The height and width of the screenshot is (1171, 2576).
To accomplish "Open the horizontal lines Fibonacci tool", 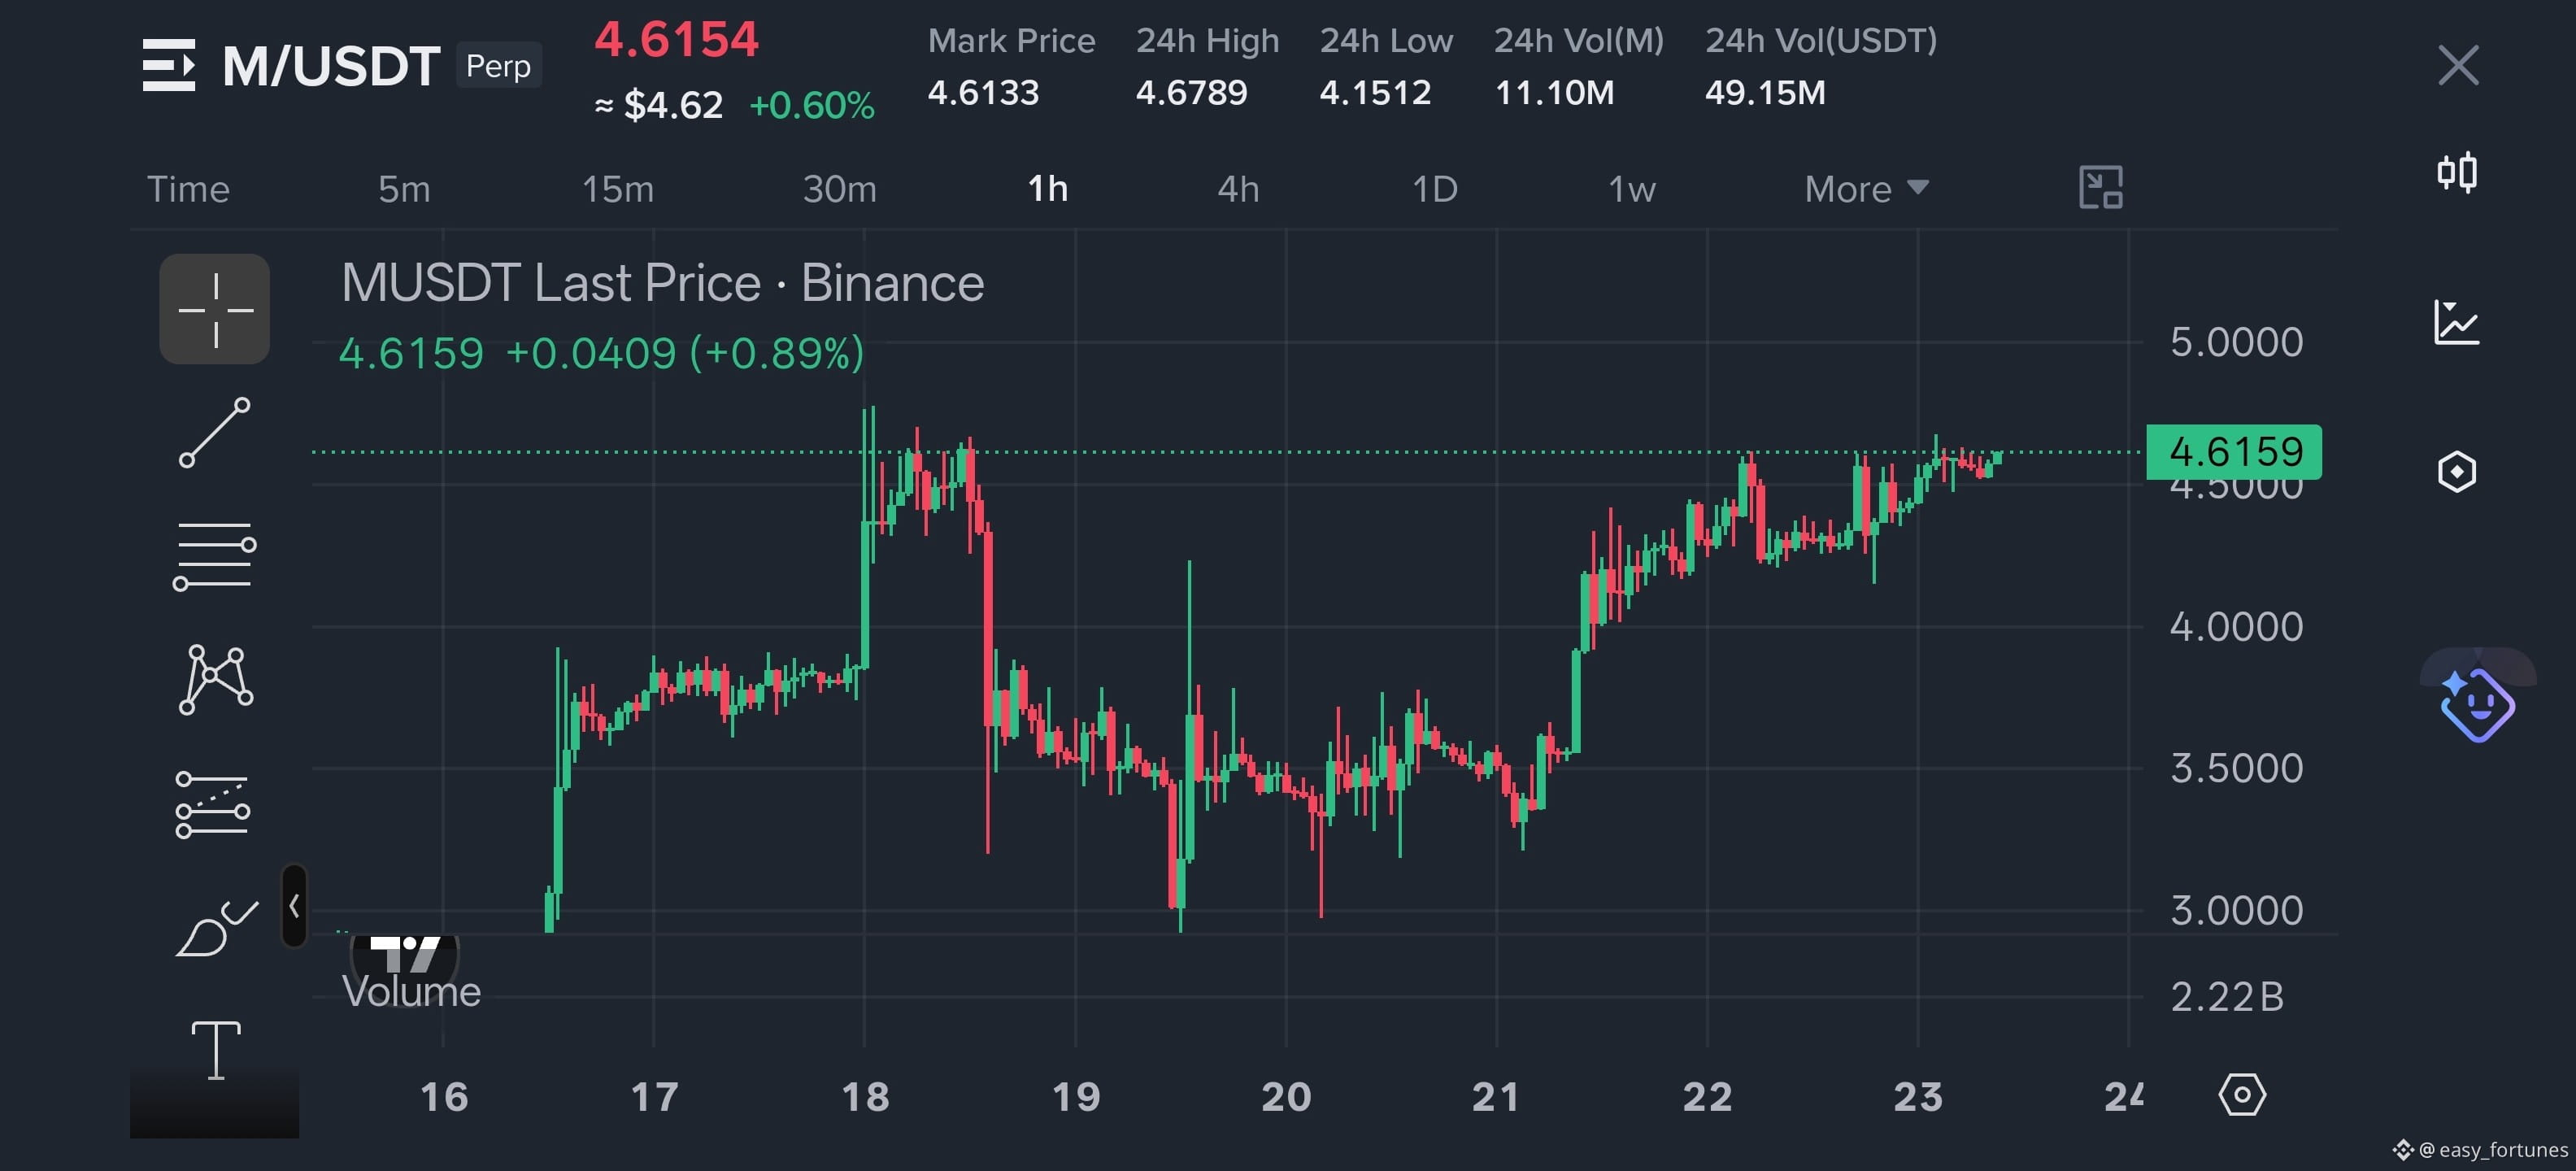I will click(214, 556).
